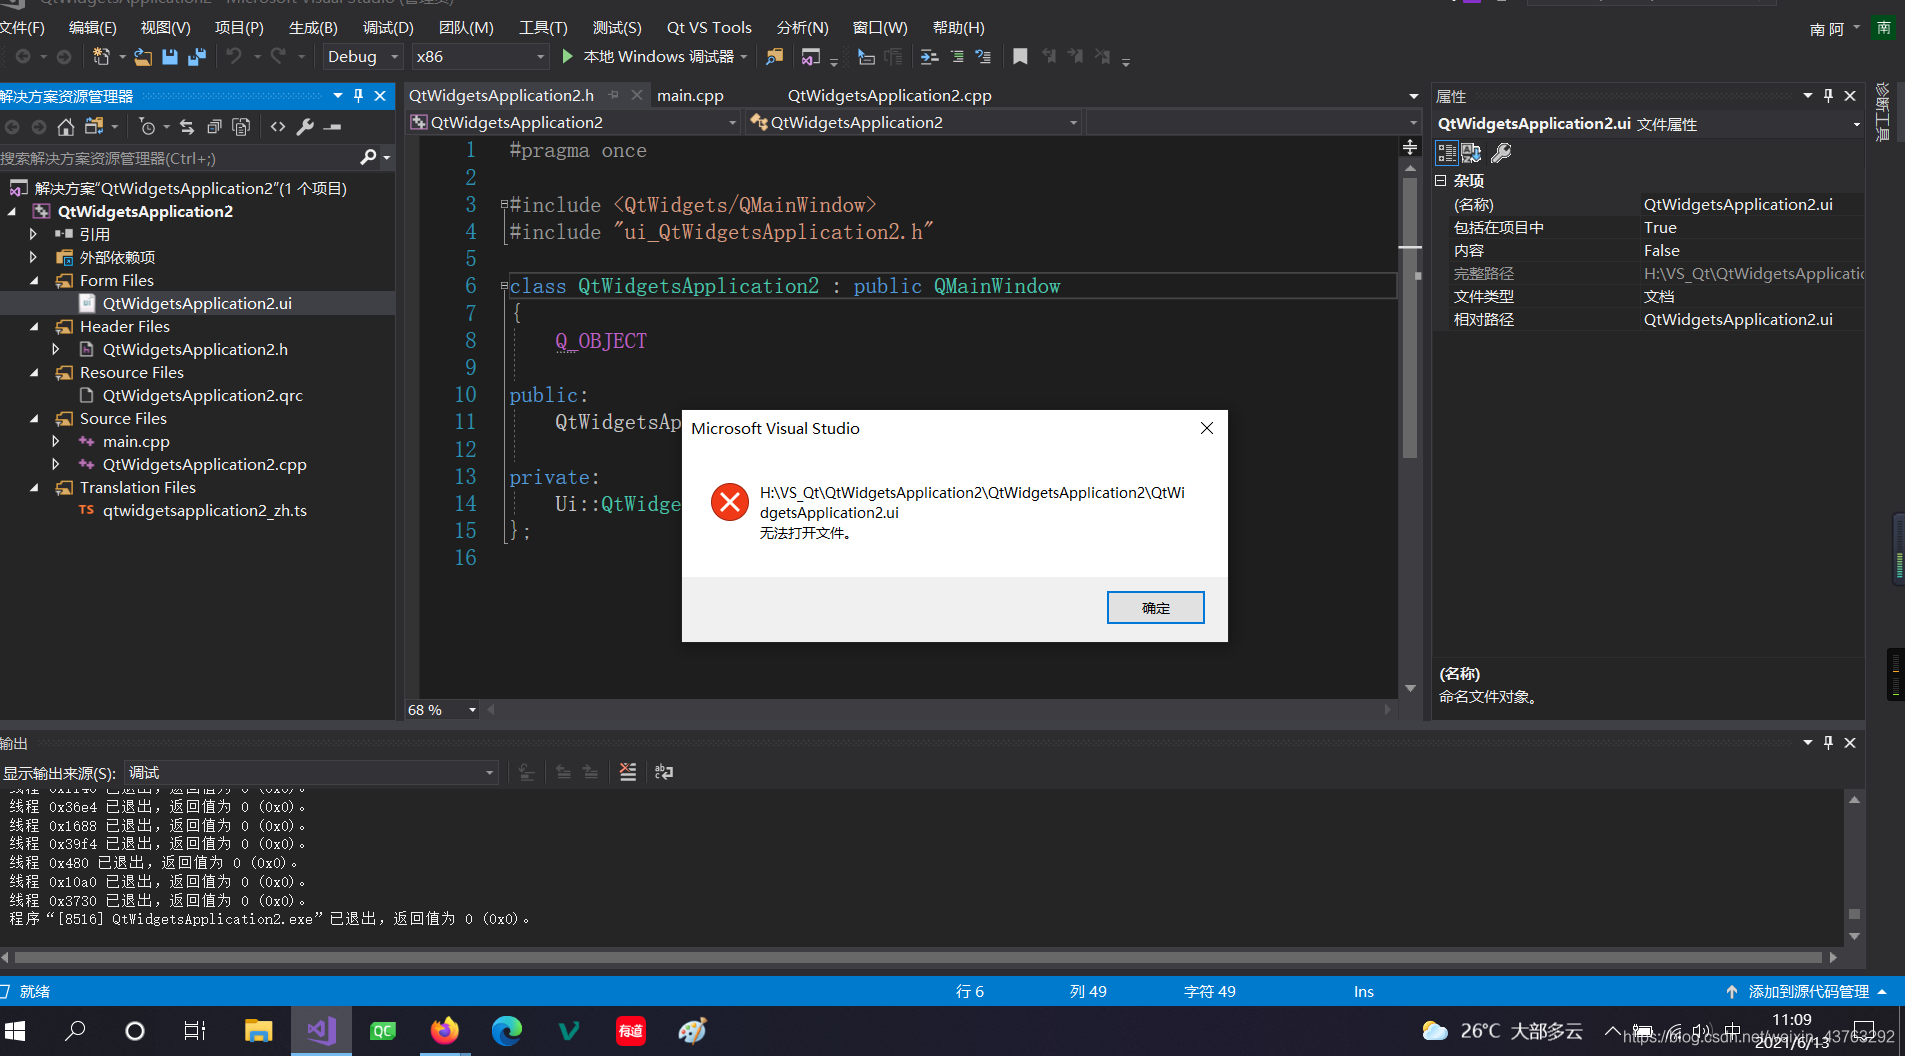The image size is (1905, 1056).
Task: Click the categorized view icon in Properties
Action: coord(1446,153)
